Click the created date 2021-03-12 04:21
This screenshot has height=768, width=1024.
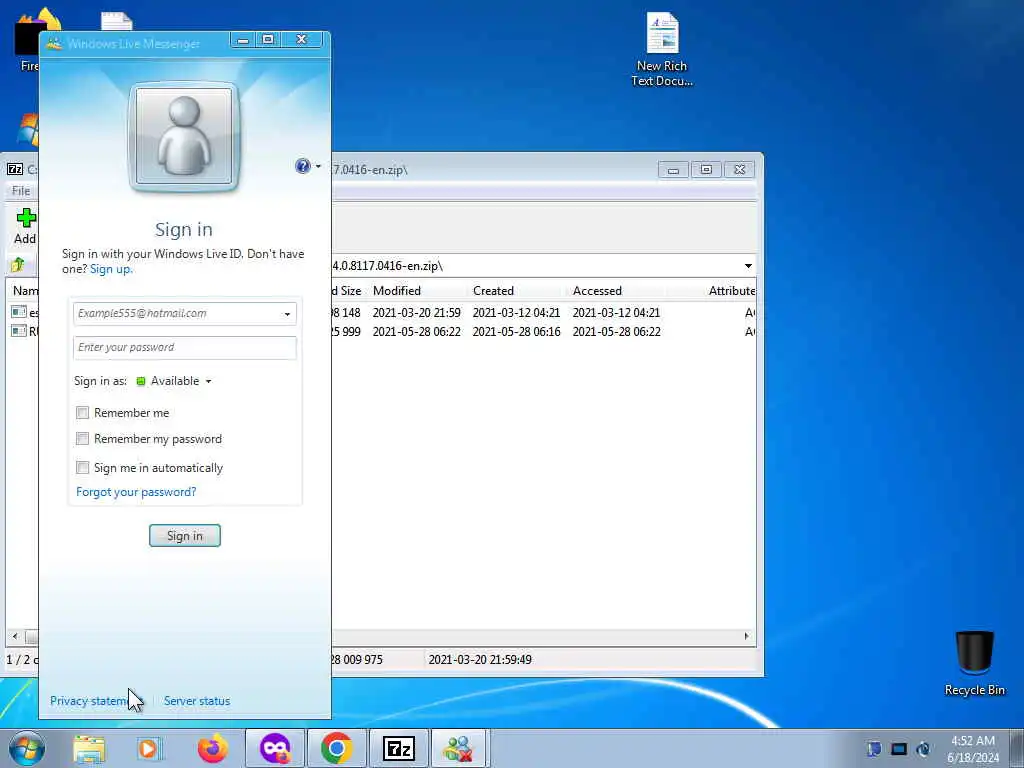coord(516,313)
